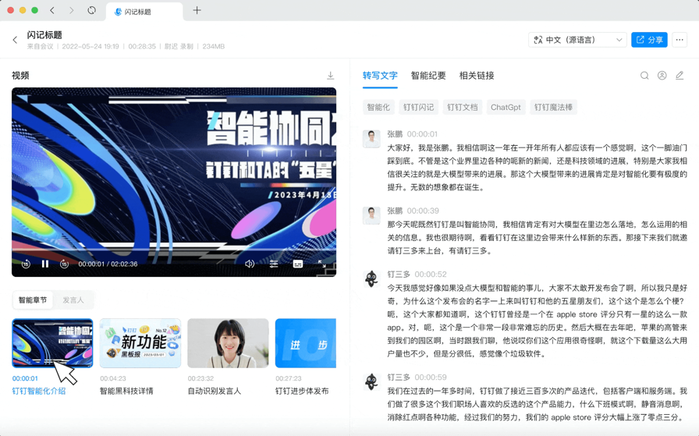Open the 智能黑科技详情 chapter thumbnail
Screen dimensions: 699x436
(140, 344)
